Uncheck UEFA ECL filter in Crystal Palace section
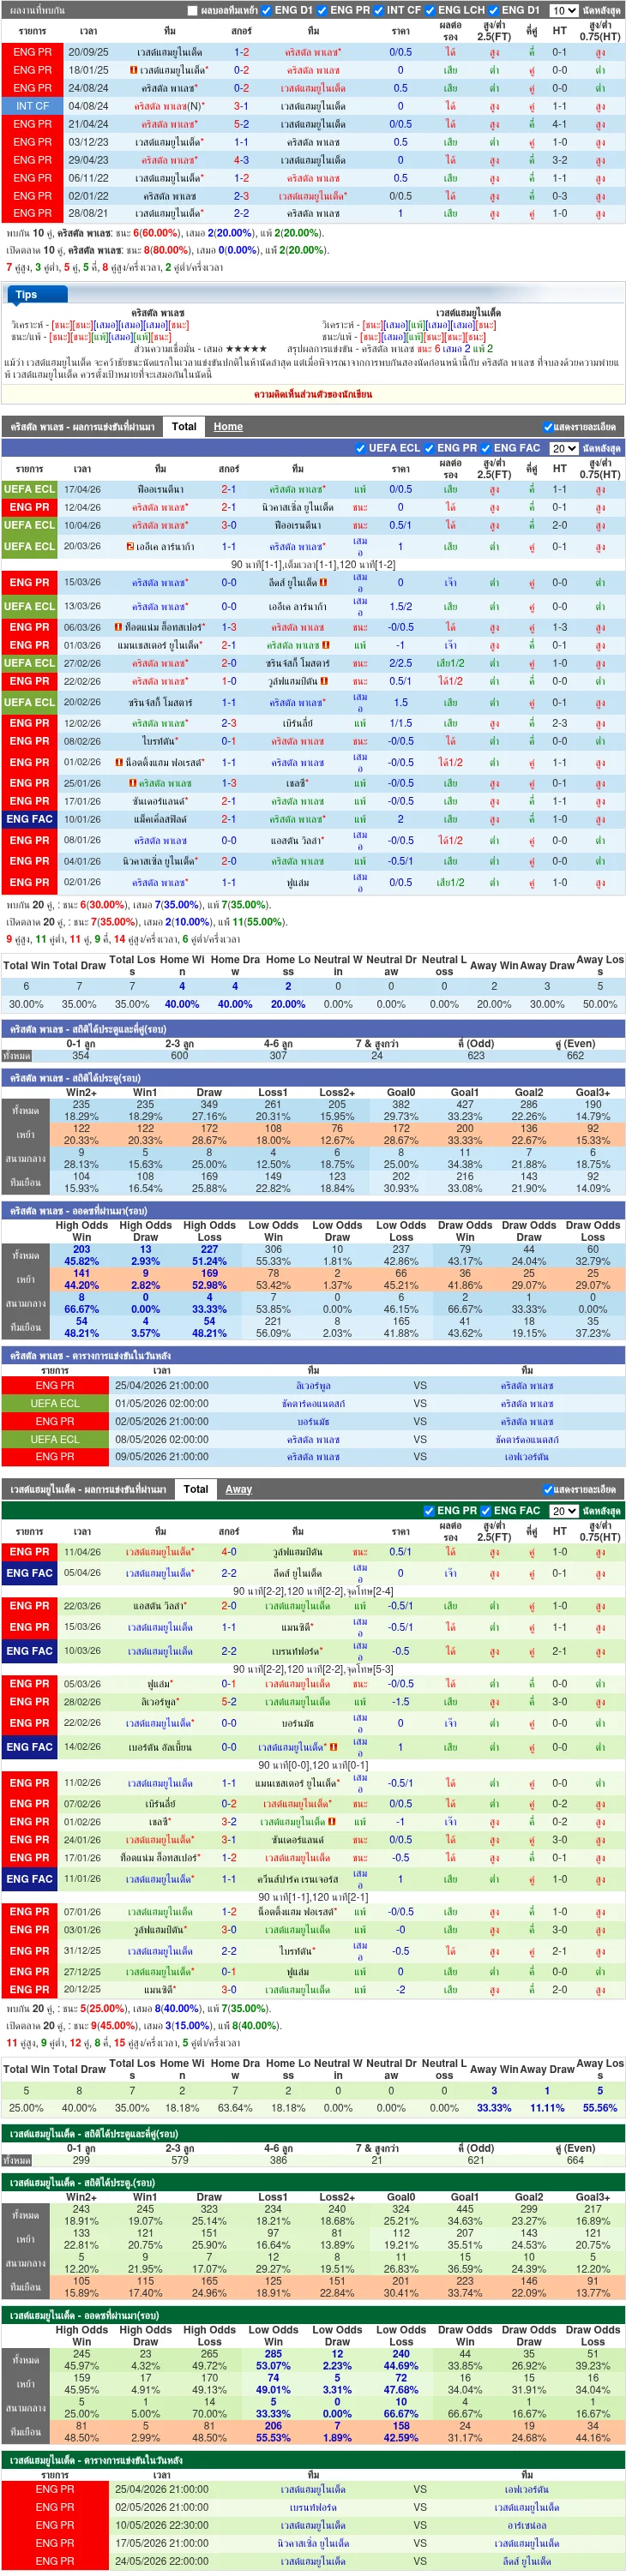The height and width of the screenshot is (2576, 626). click(360, 448)
